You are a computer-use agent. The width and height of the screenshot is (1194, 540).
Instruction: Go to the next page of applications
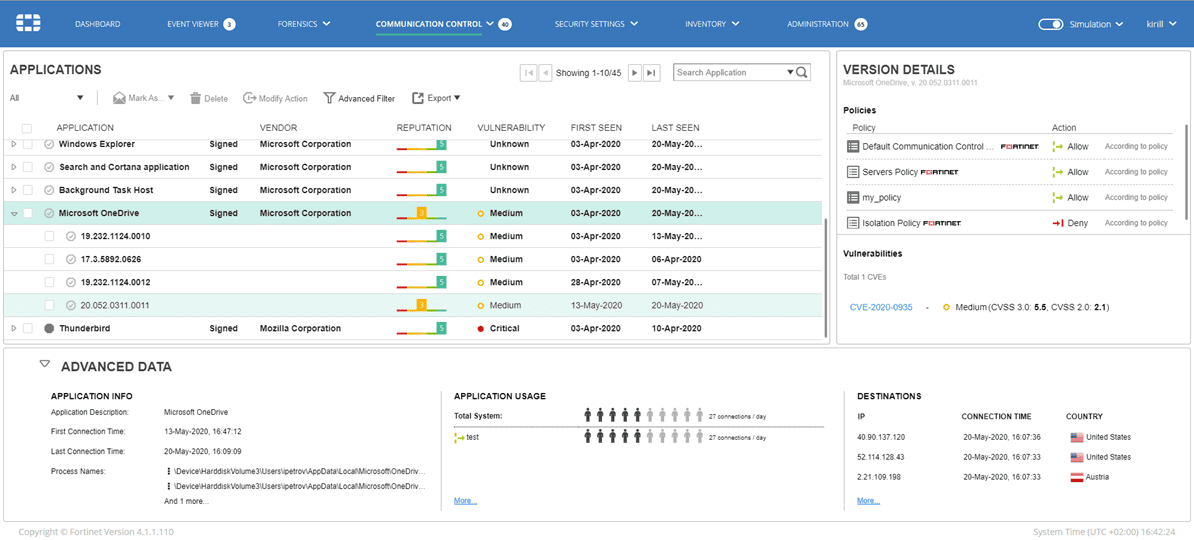point(634,73)
